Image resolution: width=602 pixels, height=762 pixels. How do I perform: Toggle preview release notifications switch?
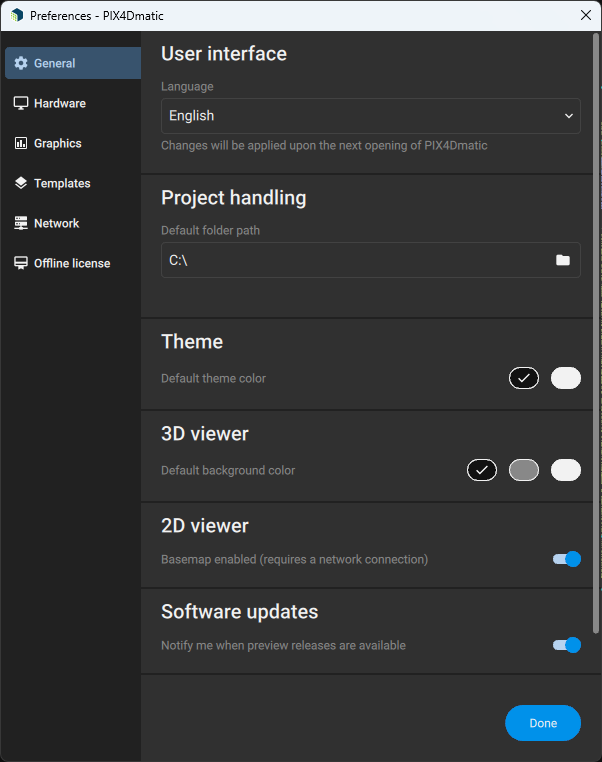567,645
